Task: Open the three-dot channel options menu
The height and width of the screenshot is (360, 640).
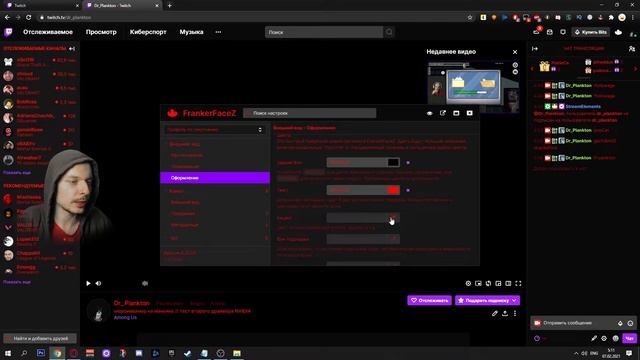Action: pyautogui.click(x=515, y=313)
